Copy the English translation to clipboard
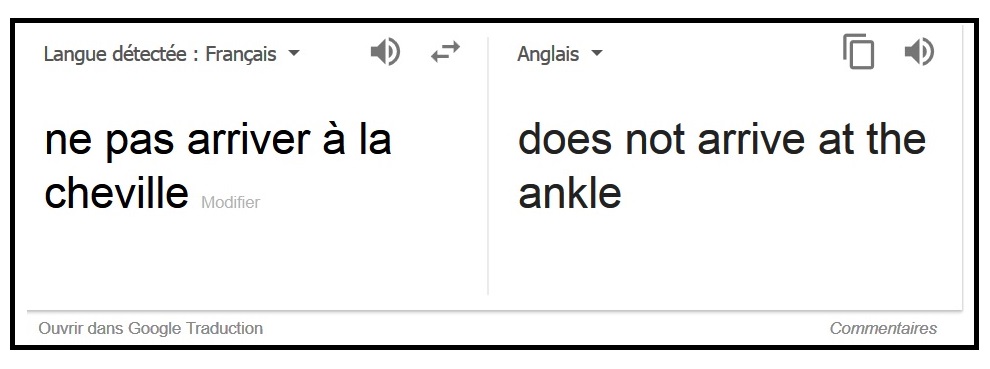 pyautogui.click(x=859, y=52)
